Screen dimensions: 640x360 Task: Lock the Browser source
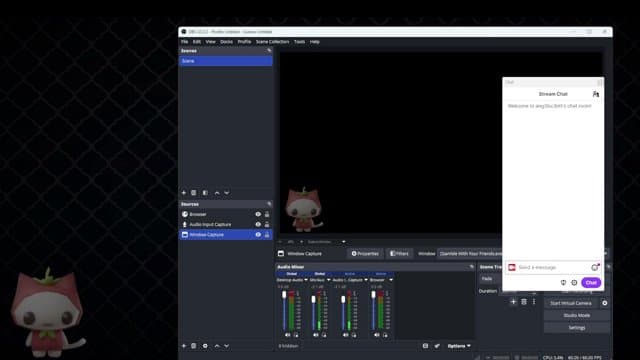[267, 214]
